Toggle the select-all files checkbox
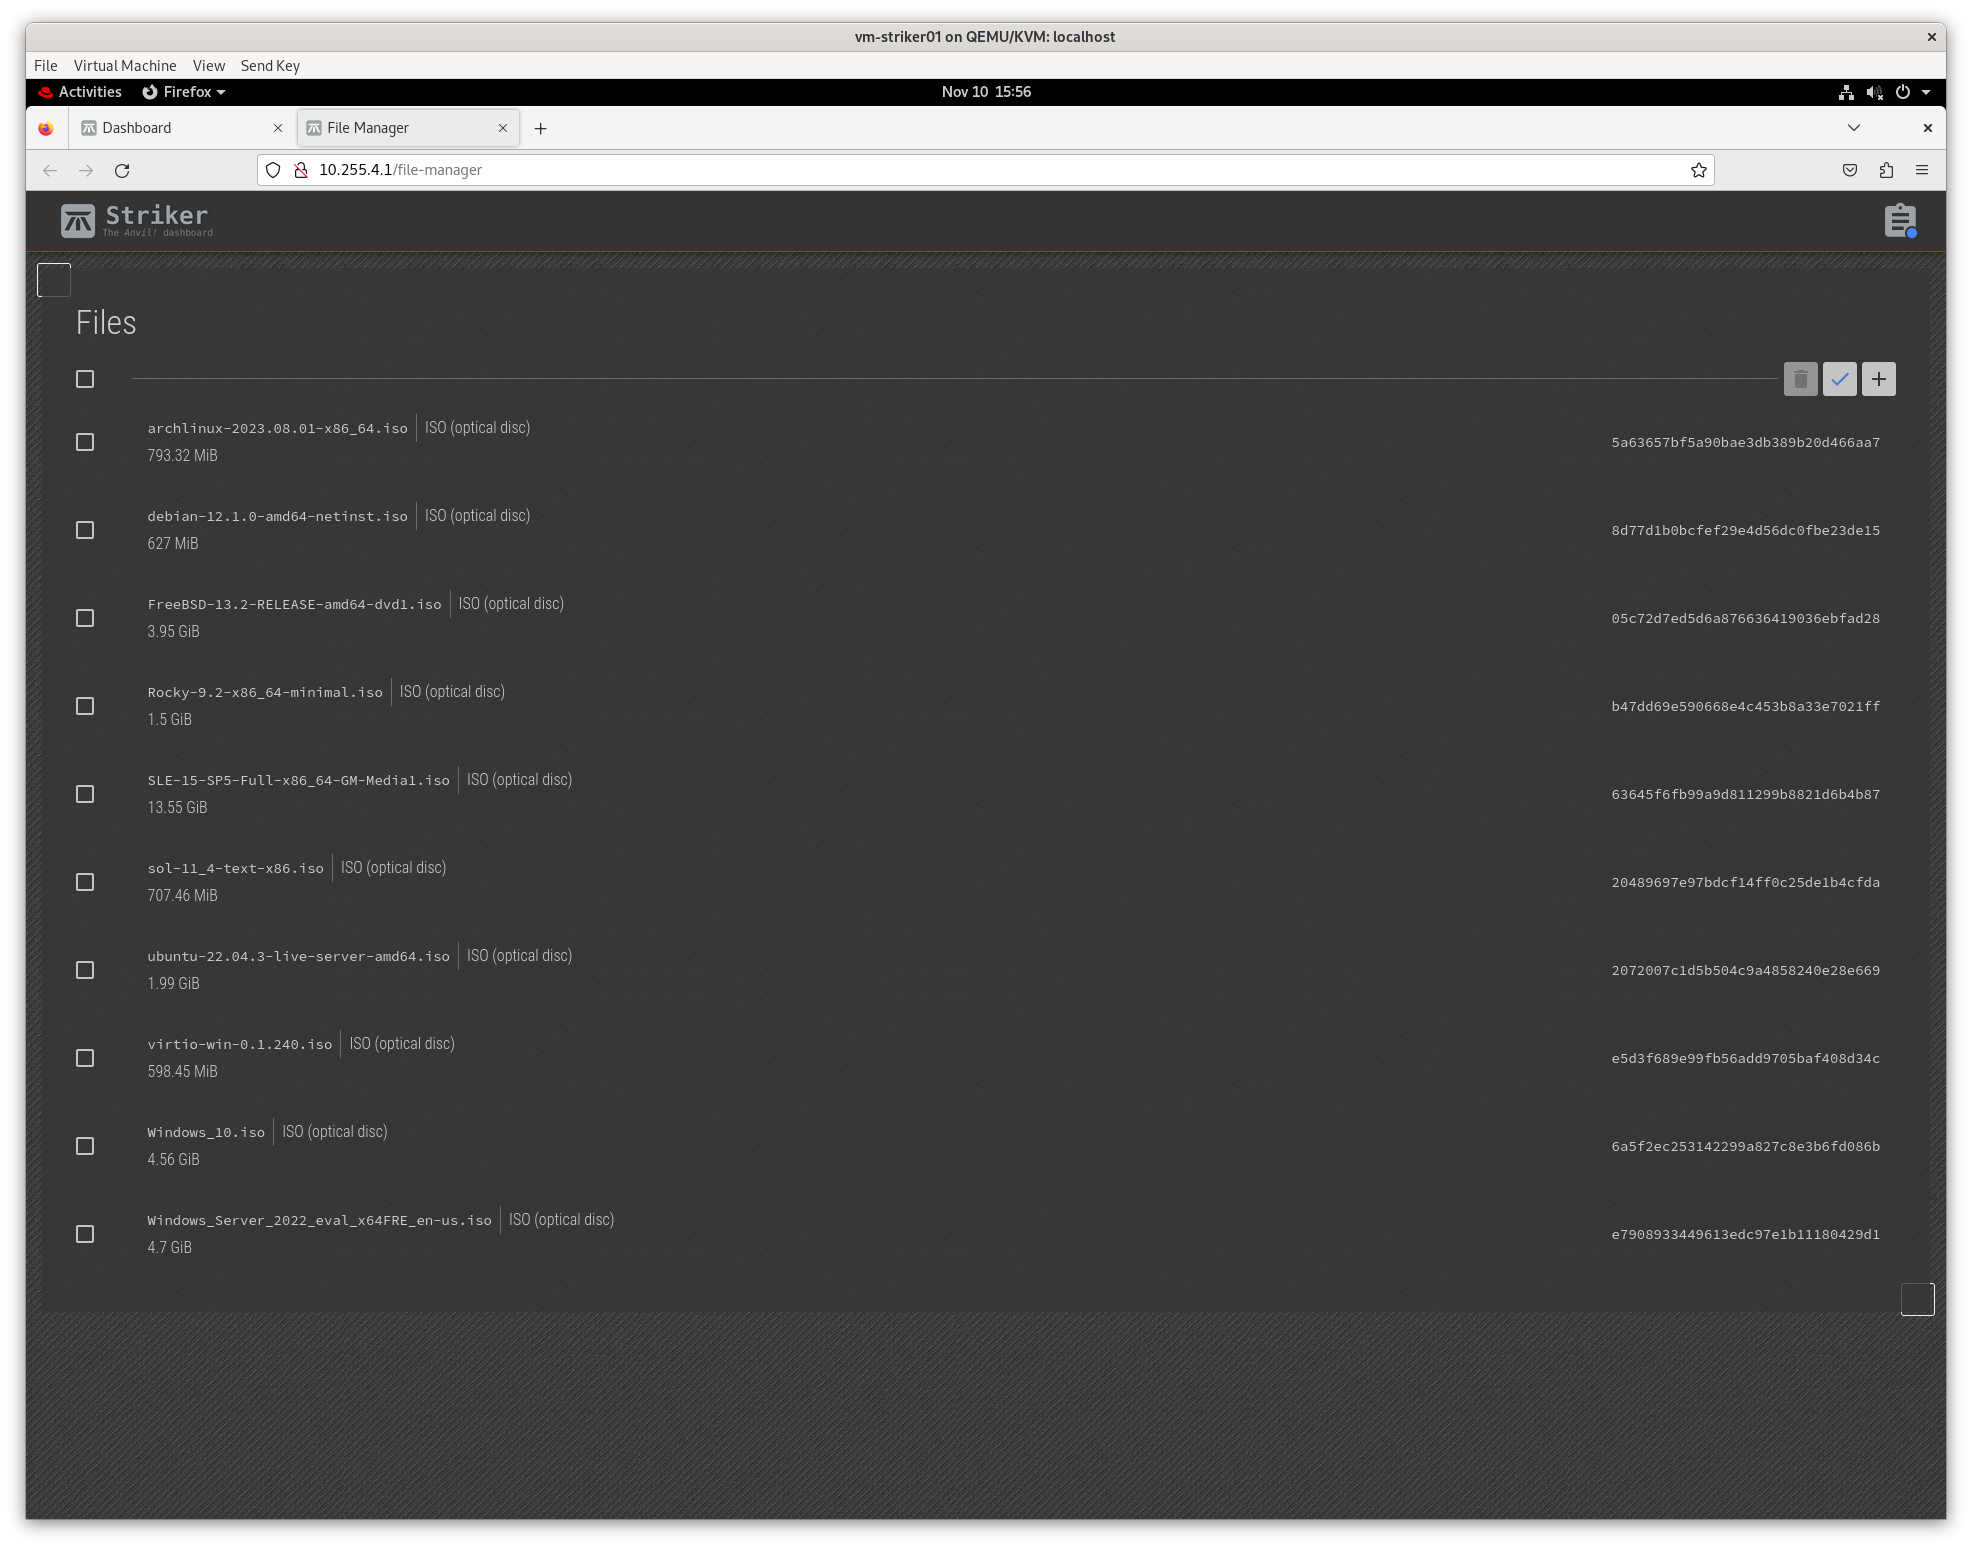This screenshot has width=1972, height=1548. pyautogui.click(x=85, y=379)
